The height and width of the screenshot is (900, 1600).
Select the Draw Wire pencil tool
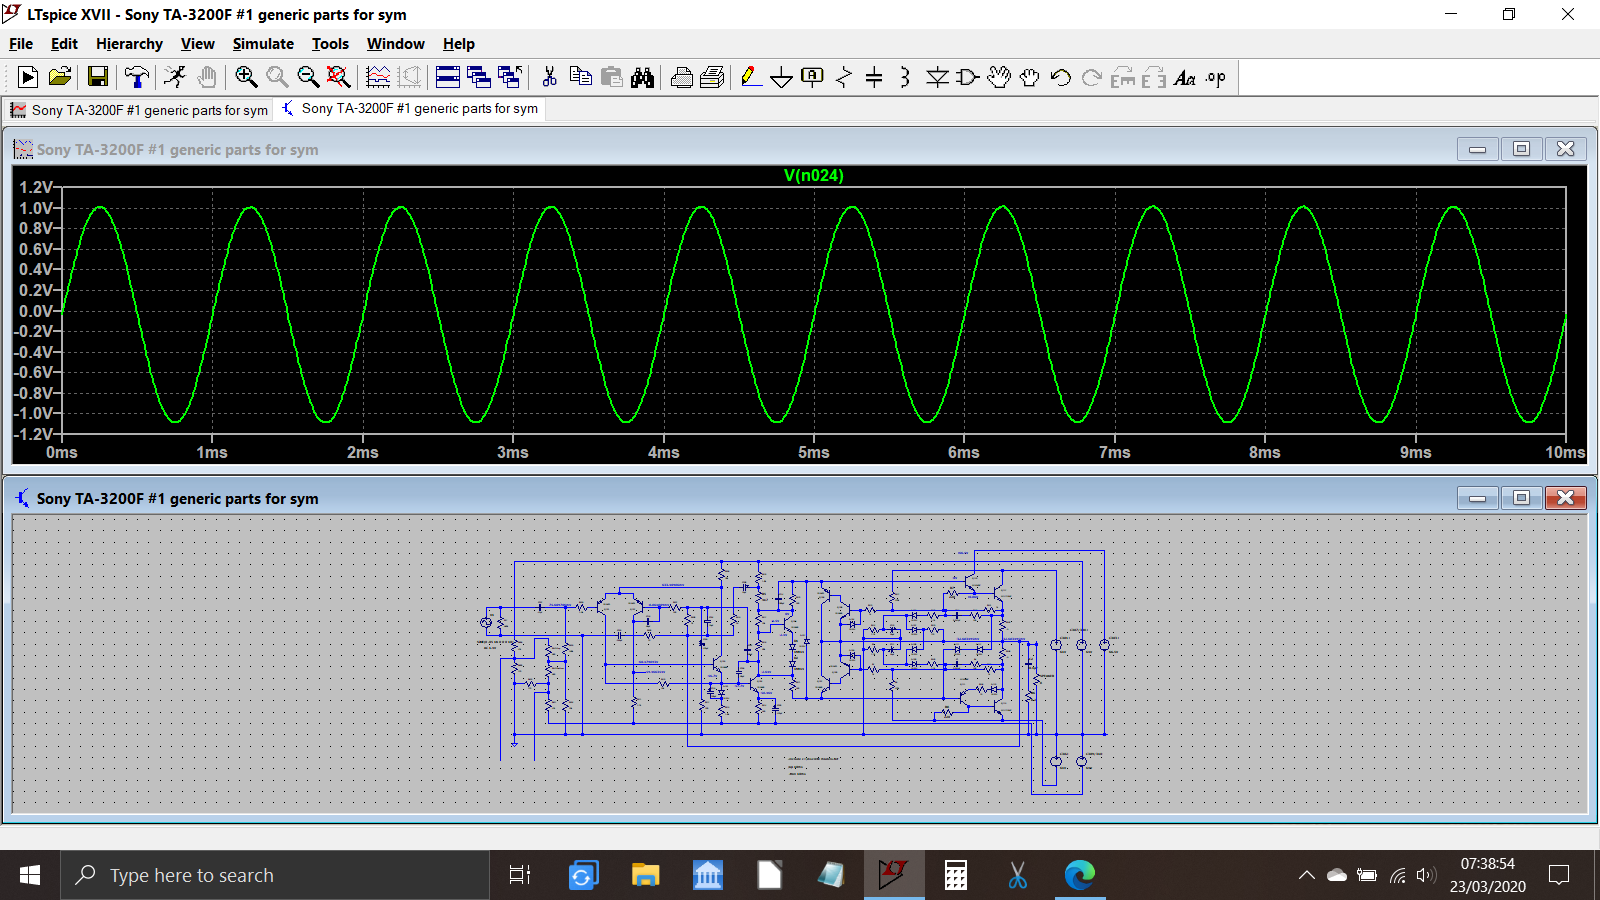751,77
